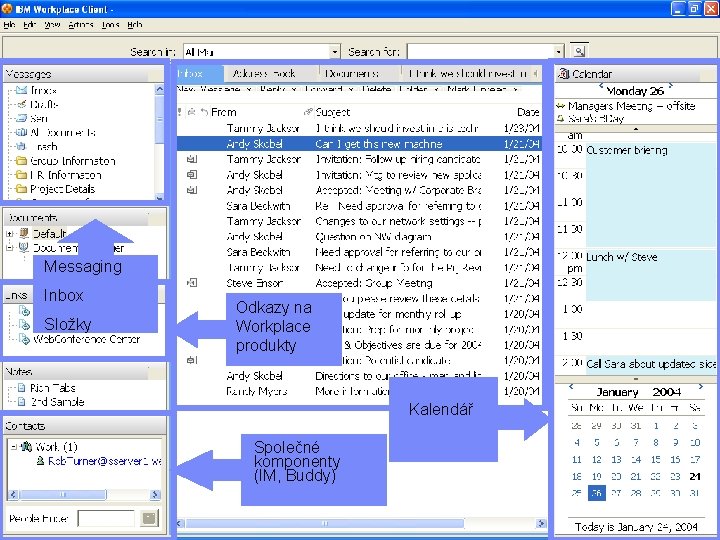The image size is (720, 540).
Task: Open the Help menu
Action: coord(134,25)
